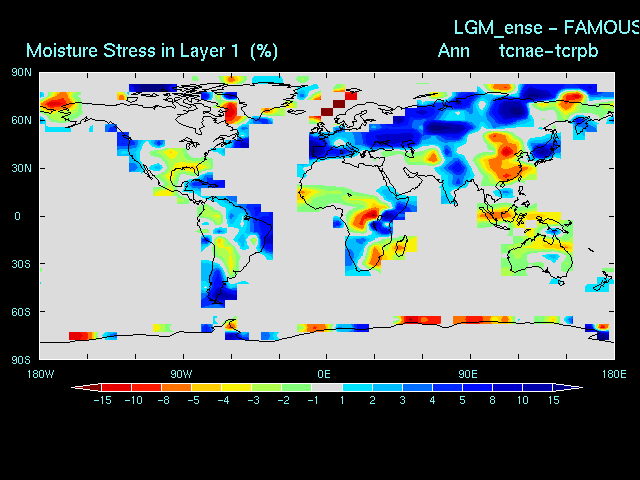Click the 30S latitude axis label
This screenshot has height=480, width=640.
tap(22, 264)
